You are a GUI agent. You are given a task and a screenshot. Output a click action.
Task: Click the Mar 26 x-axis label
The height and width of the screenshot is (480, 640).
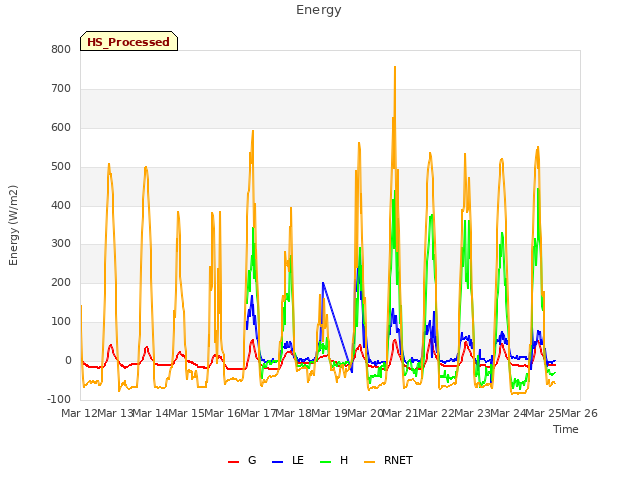[579, 413]
